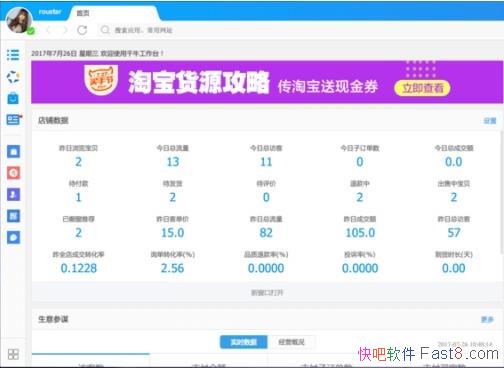Viewport: 504px width, 368px height.
Task: Click the 店铺数据 section heading
Action: (53, 121)
